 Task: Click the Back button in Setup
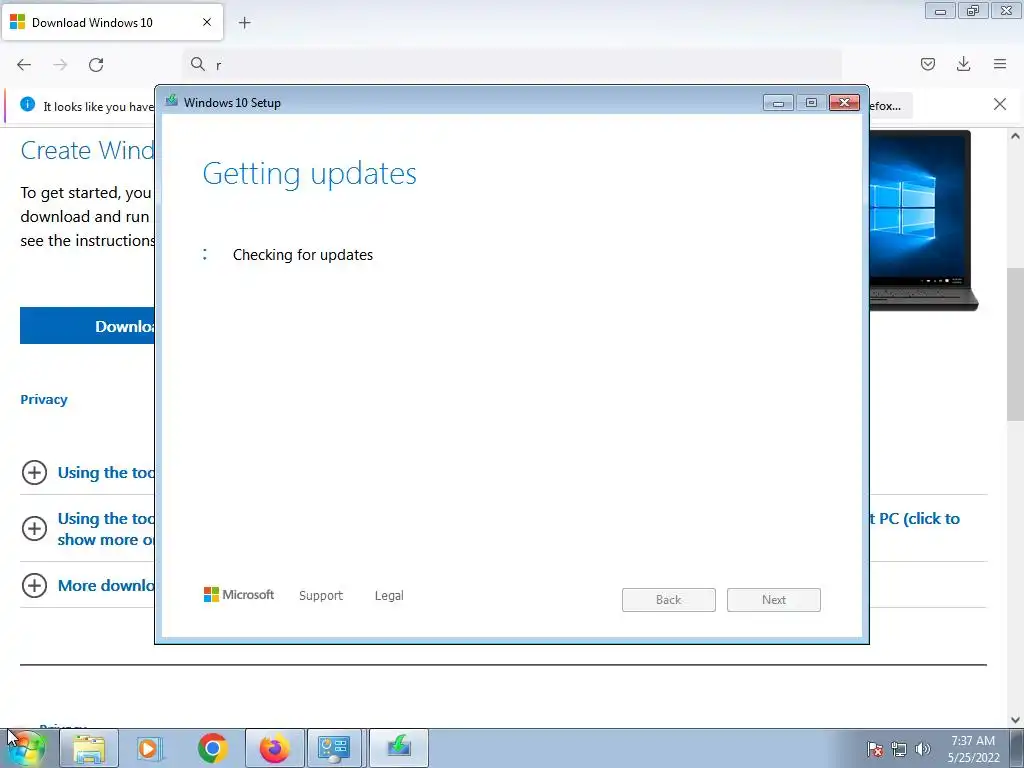(669, 600)
